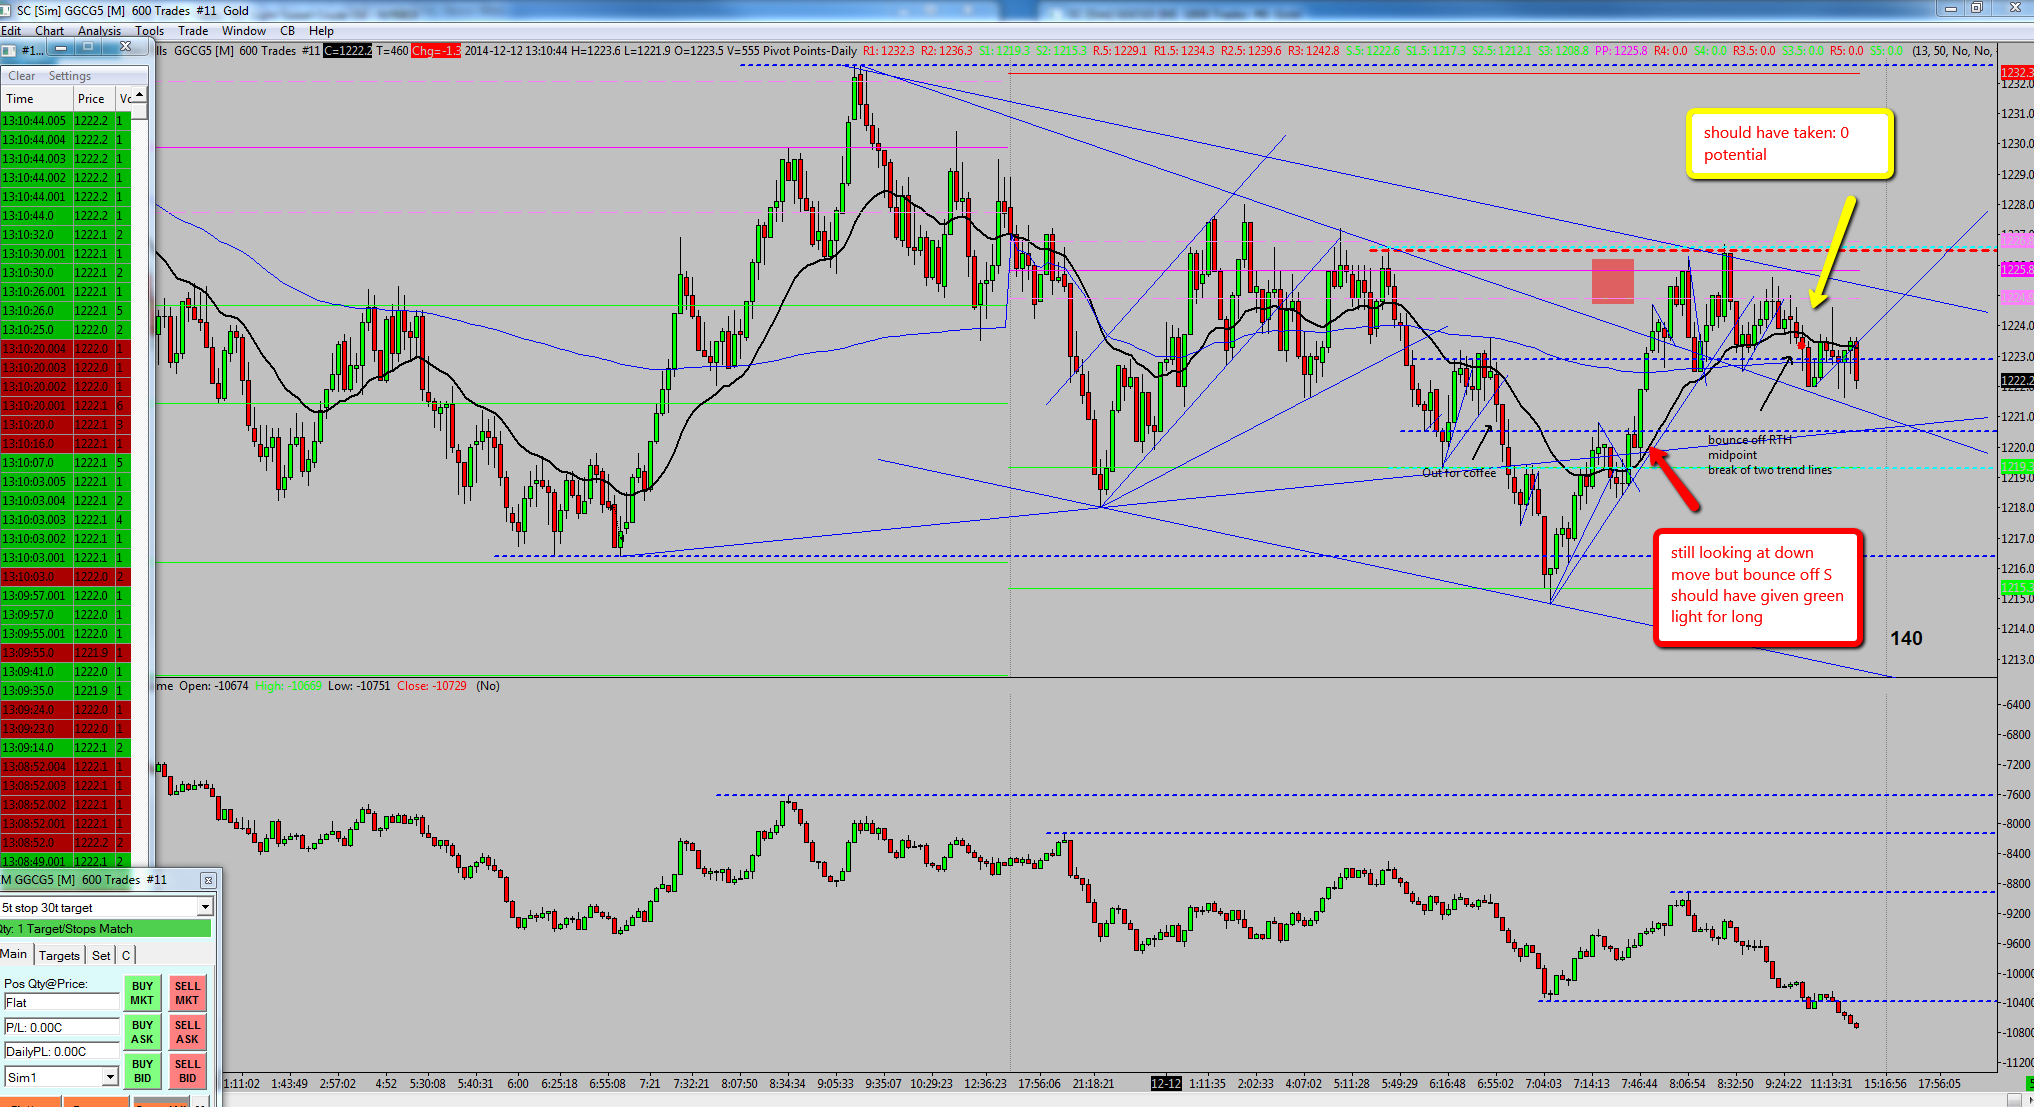The width and height of the screenshot is (2034, 1107).
Task: Click the 'Out for coffee' chart text
Action: [1459, 473]
